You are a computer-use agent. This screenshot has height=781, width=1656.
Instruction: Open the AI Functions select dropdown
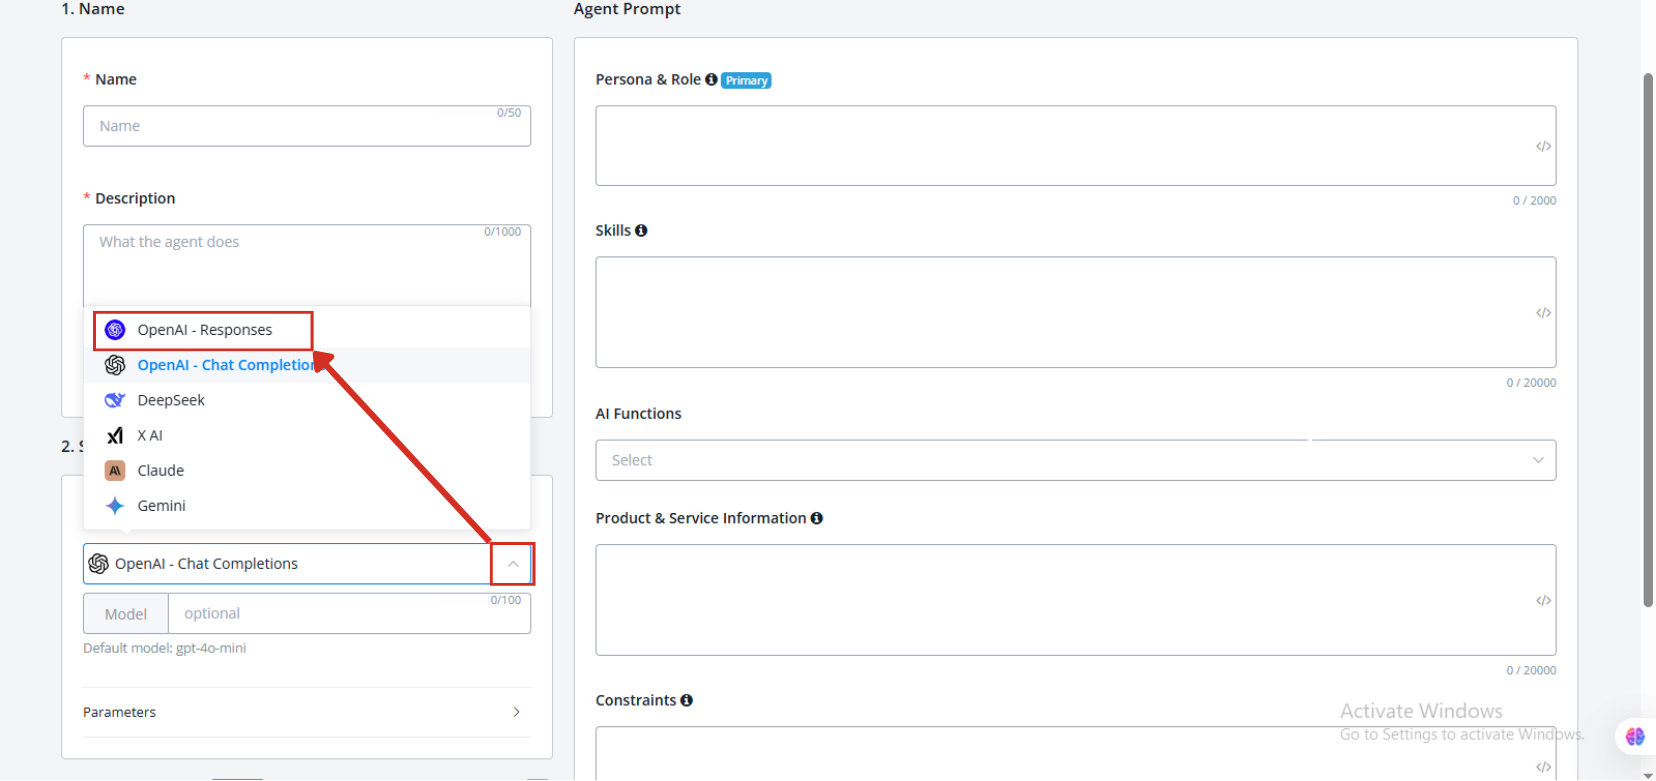point(1075,461)
